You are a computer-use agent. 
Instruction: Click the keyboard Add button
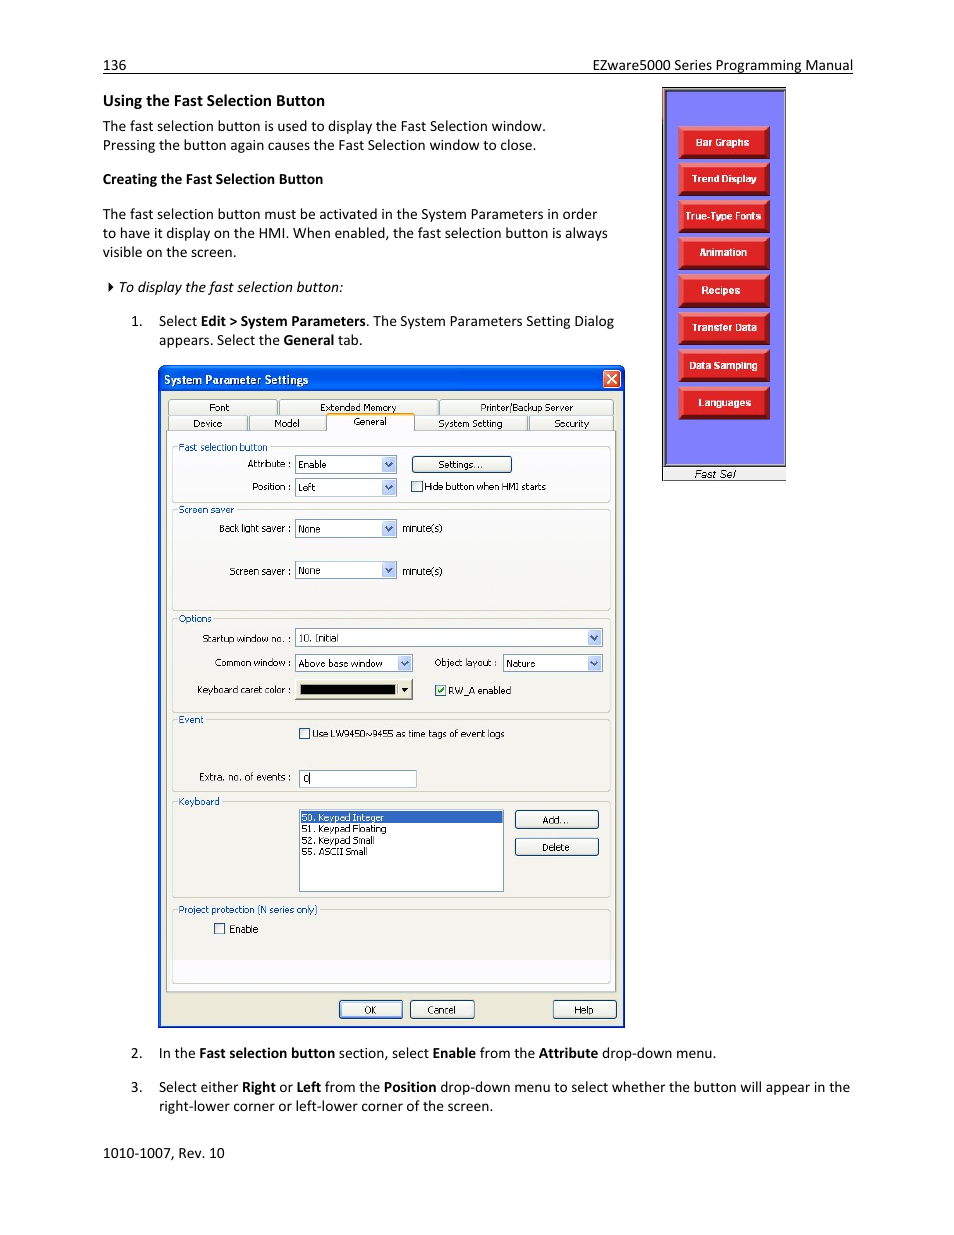(x=556, y=819)
